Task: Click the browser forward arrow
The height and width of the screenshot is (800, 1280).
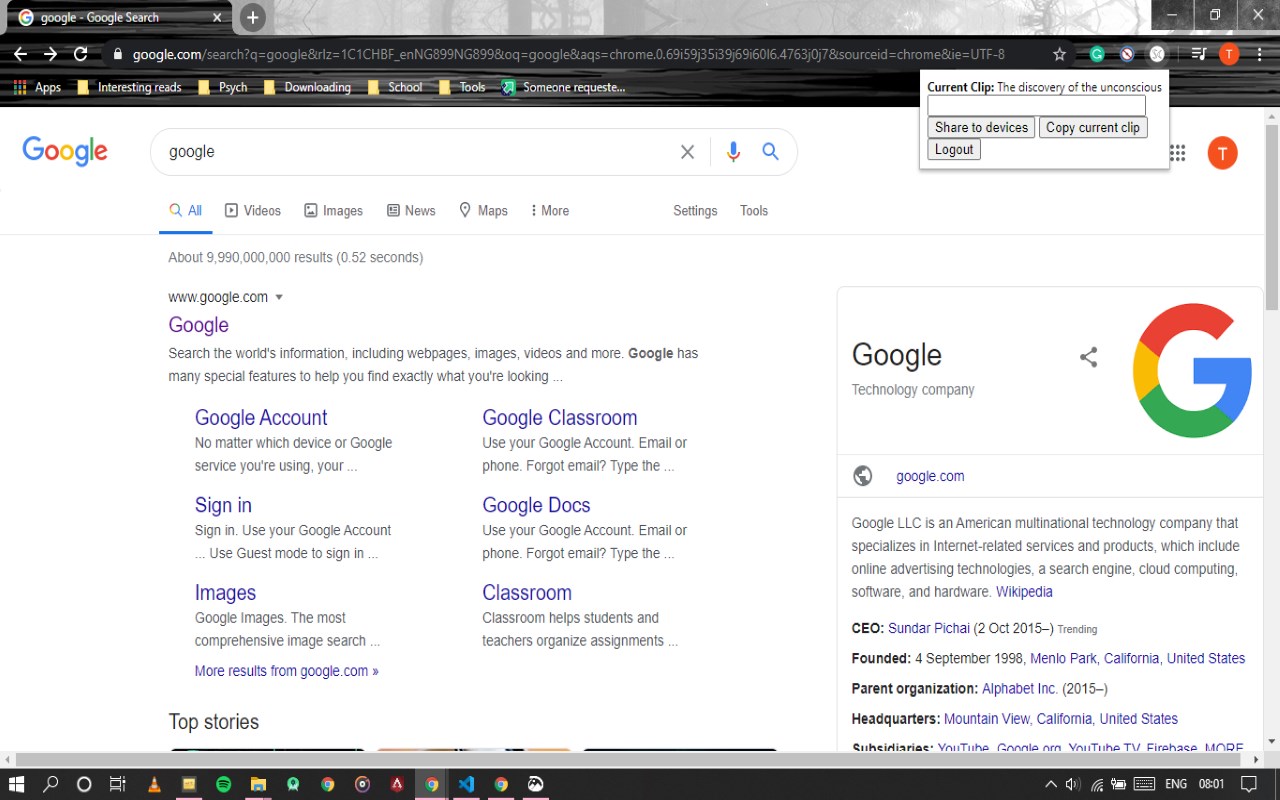Action: 50,54
